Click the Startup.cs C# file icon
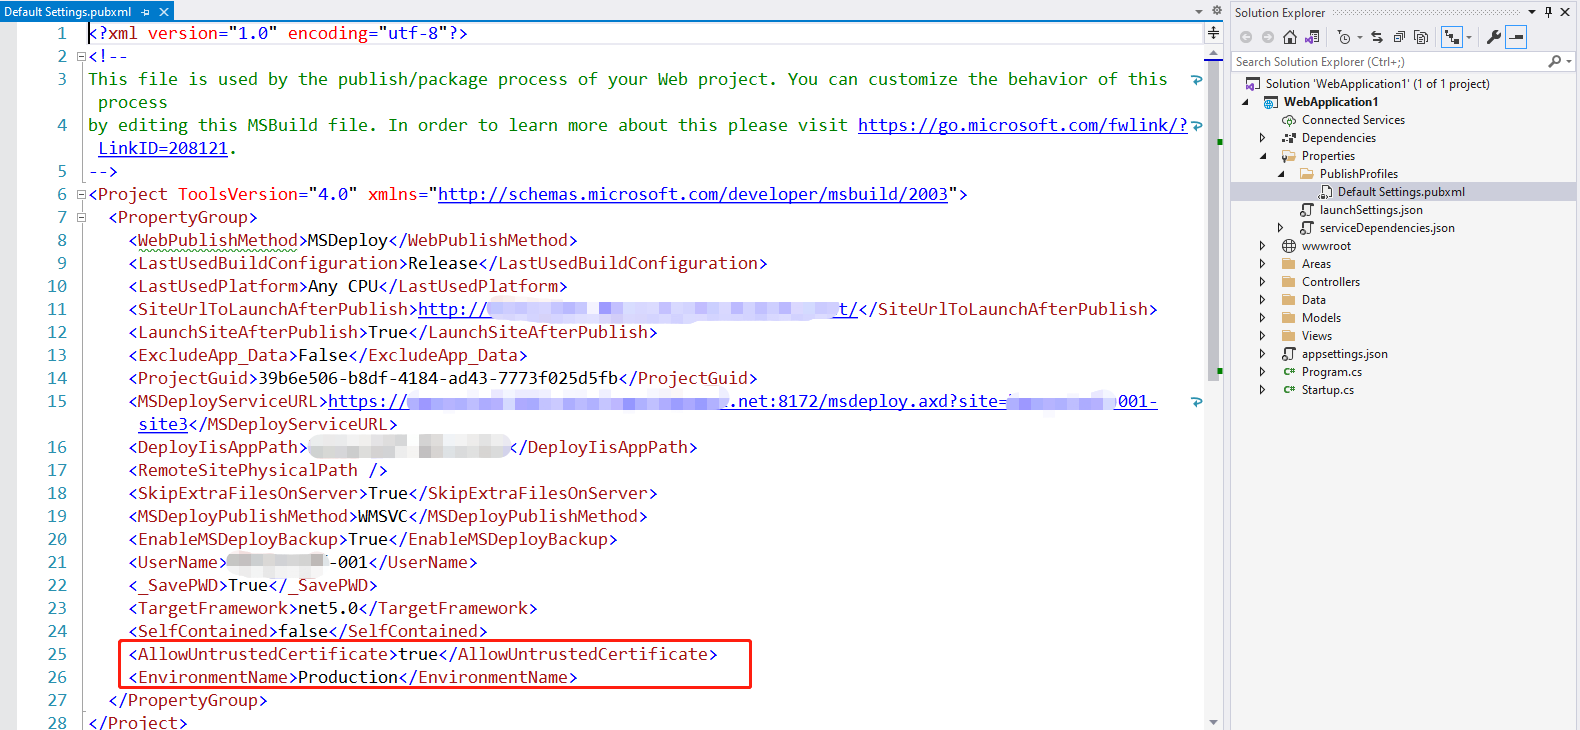1580x730 pixels. (1289, 390)
